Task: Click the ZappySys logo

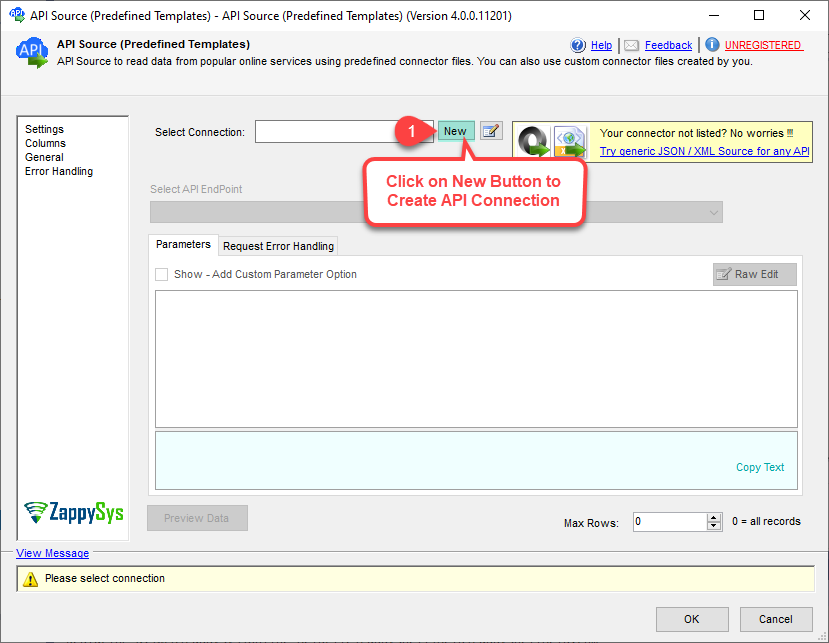Action: [74, 513]
